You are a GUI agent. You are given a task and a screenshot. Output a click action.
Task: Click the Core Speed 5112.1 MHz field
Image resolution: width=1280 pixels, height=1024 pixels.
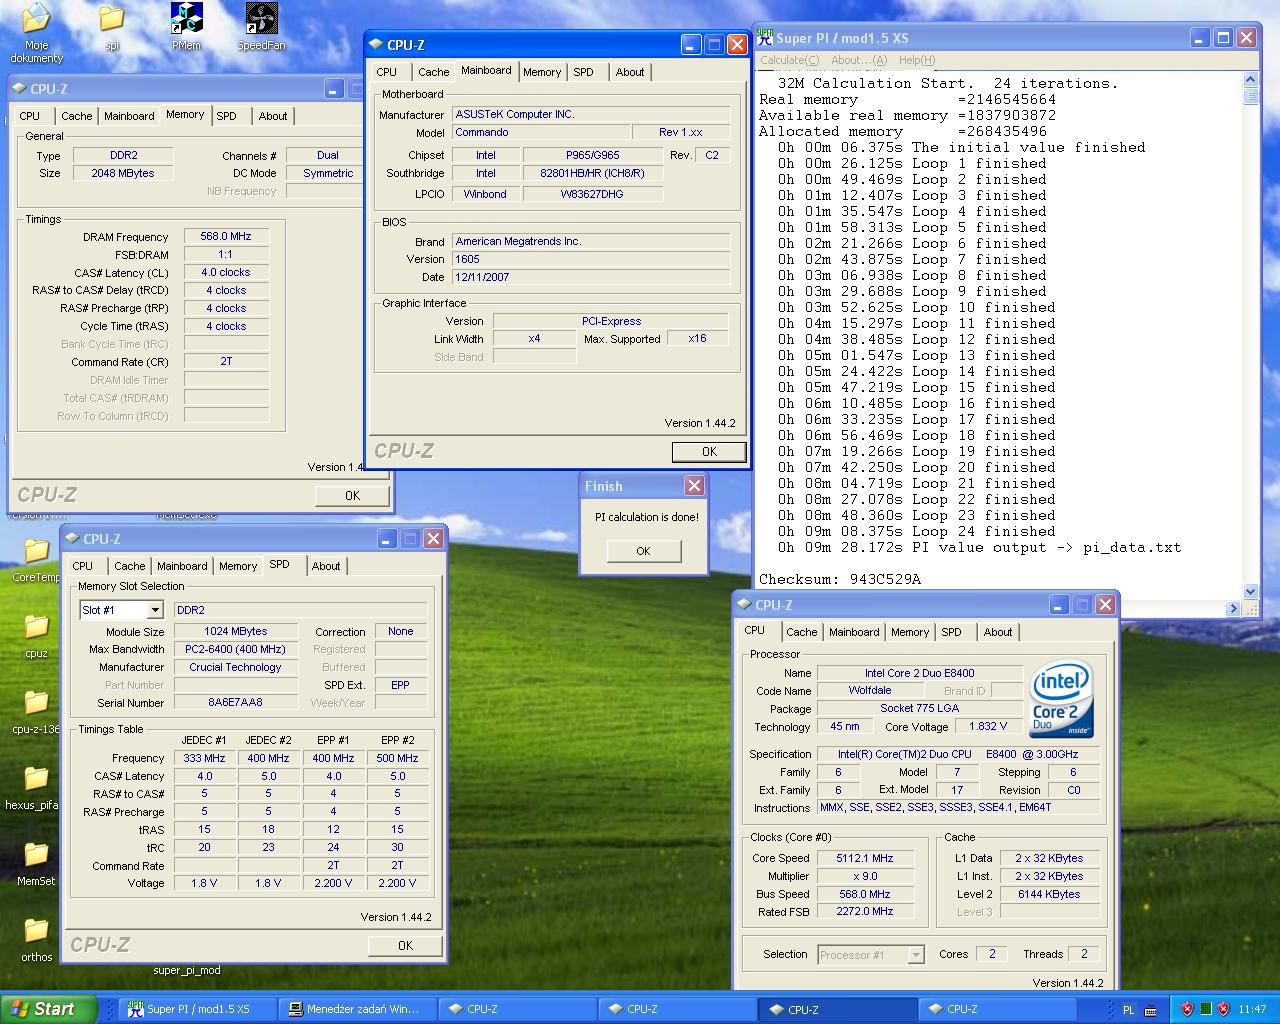(865, 858)
